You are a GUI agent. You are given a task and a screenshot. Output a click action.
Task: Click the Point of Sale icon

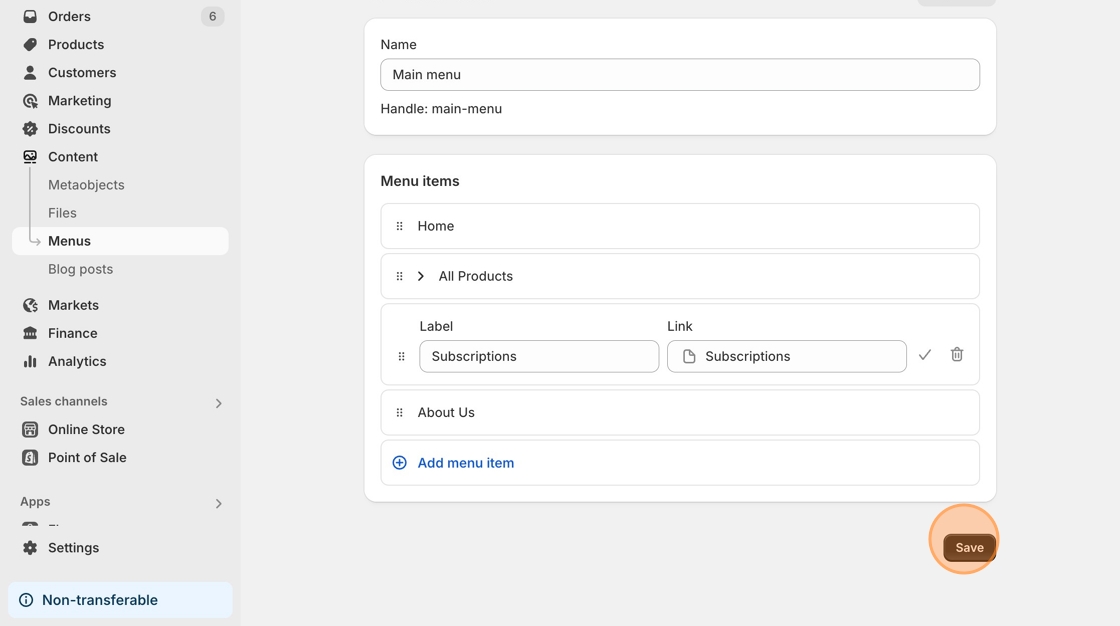pos(30,457)
